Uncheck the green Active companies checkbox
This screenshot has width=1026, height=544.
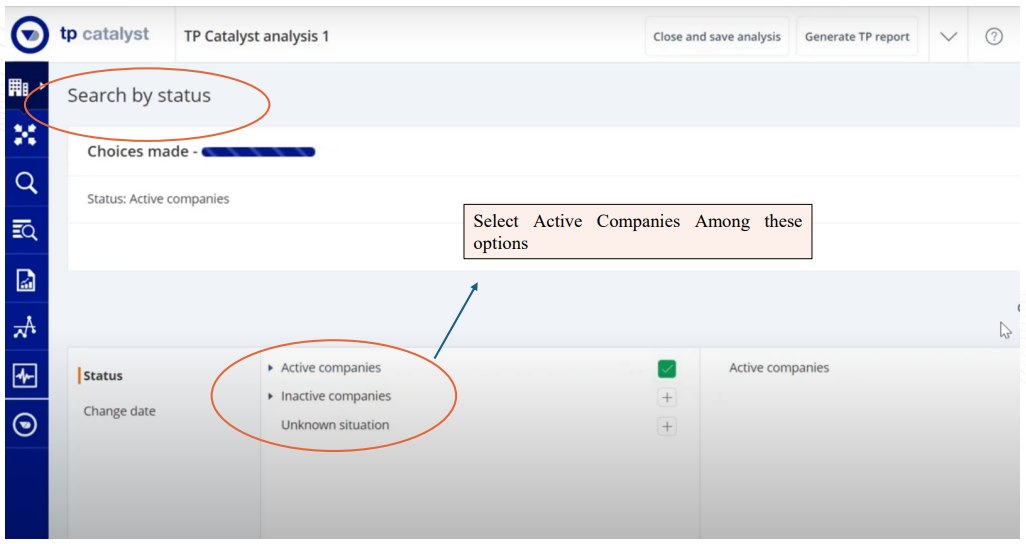click(667, 369)
